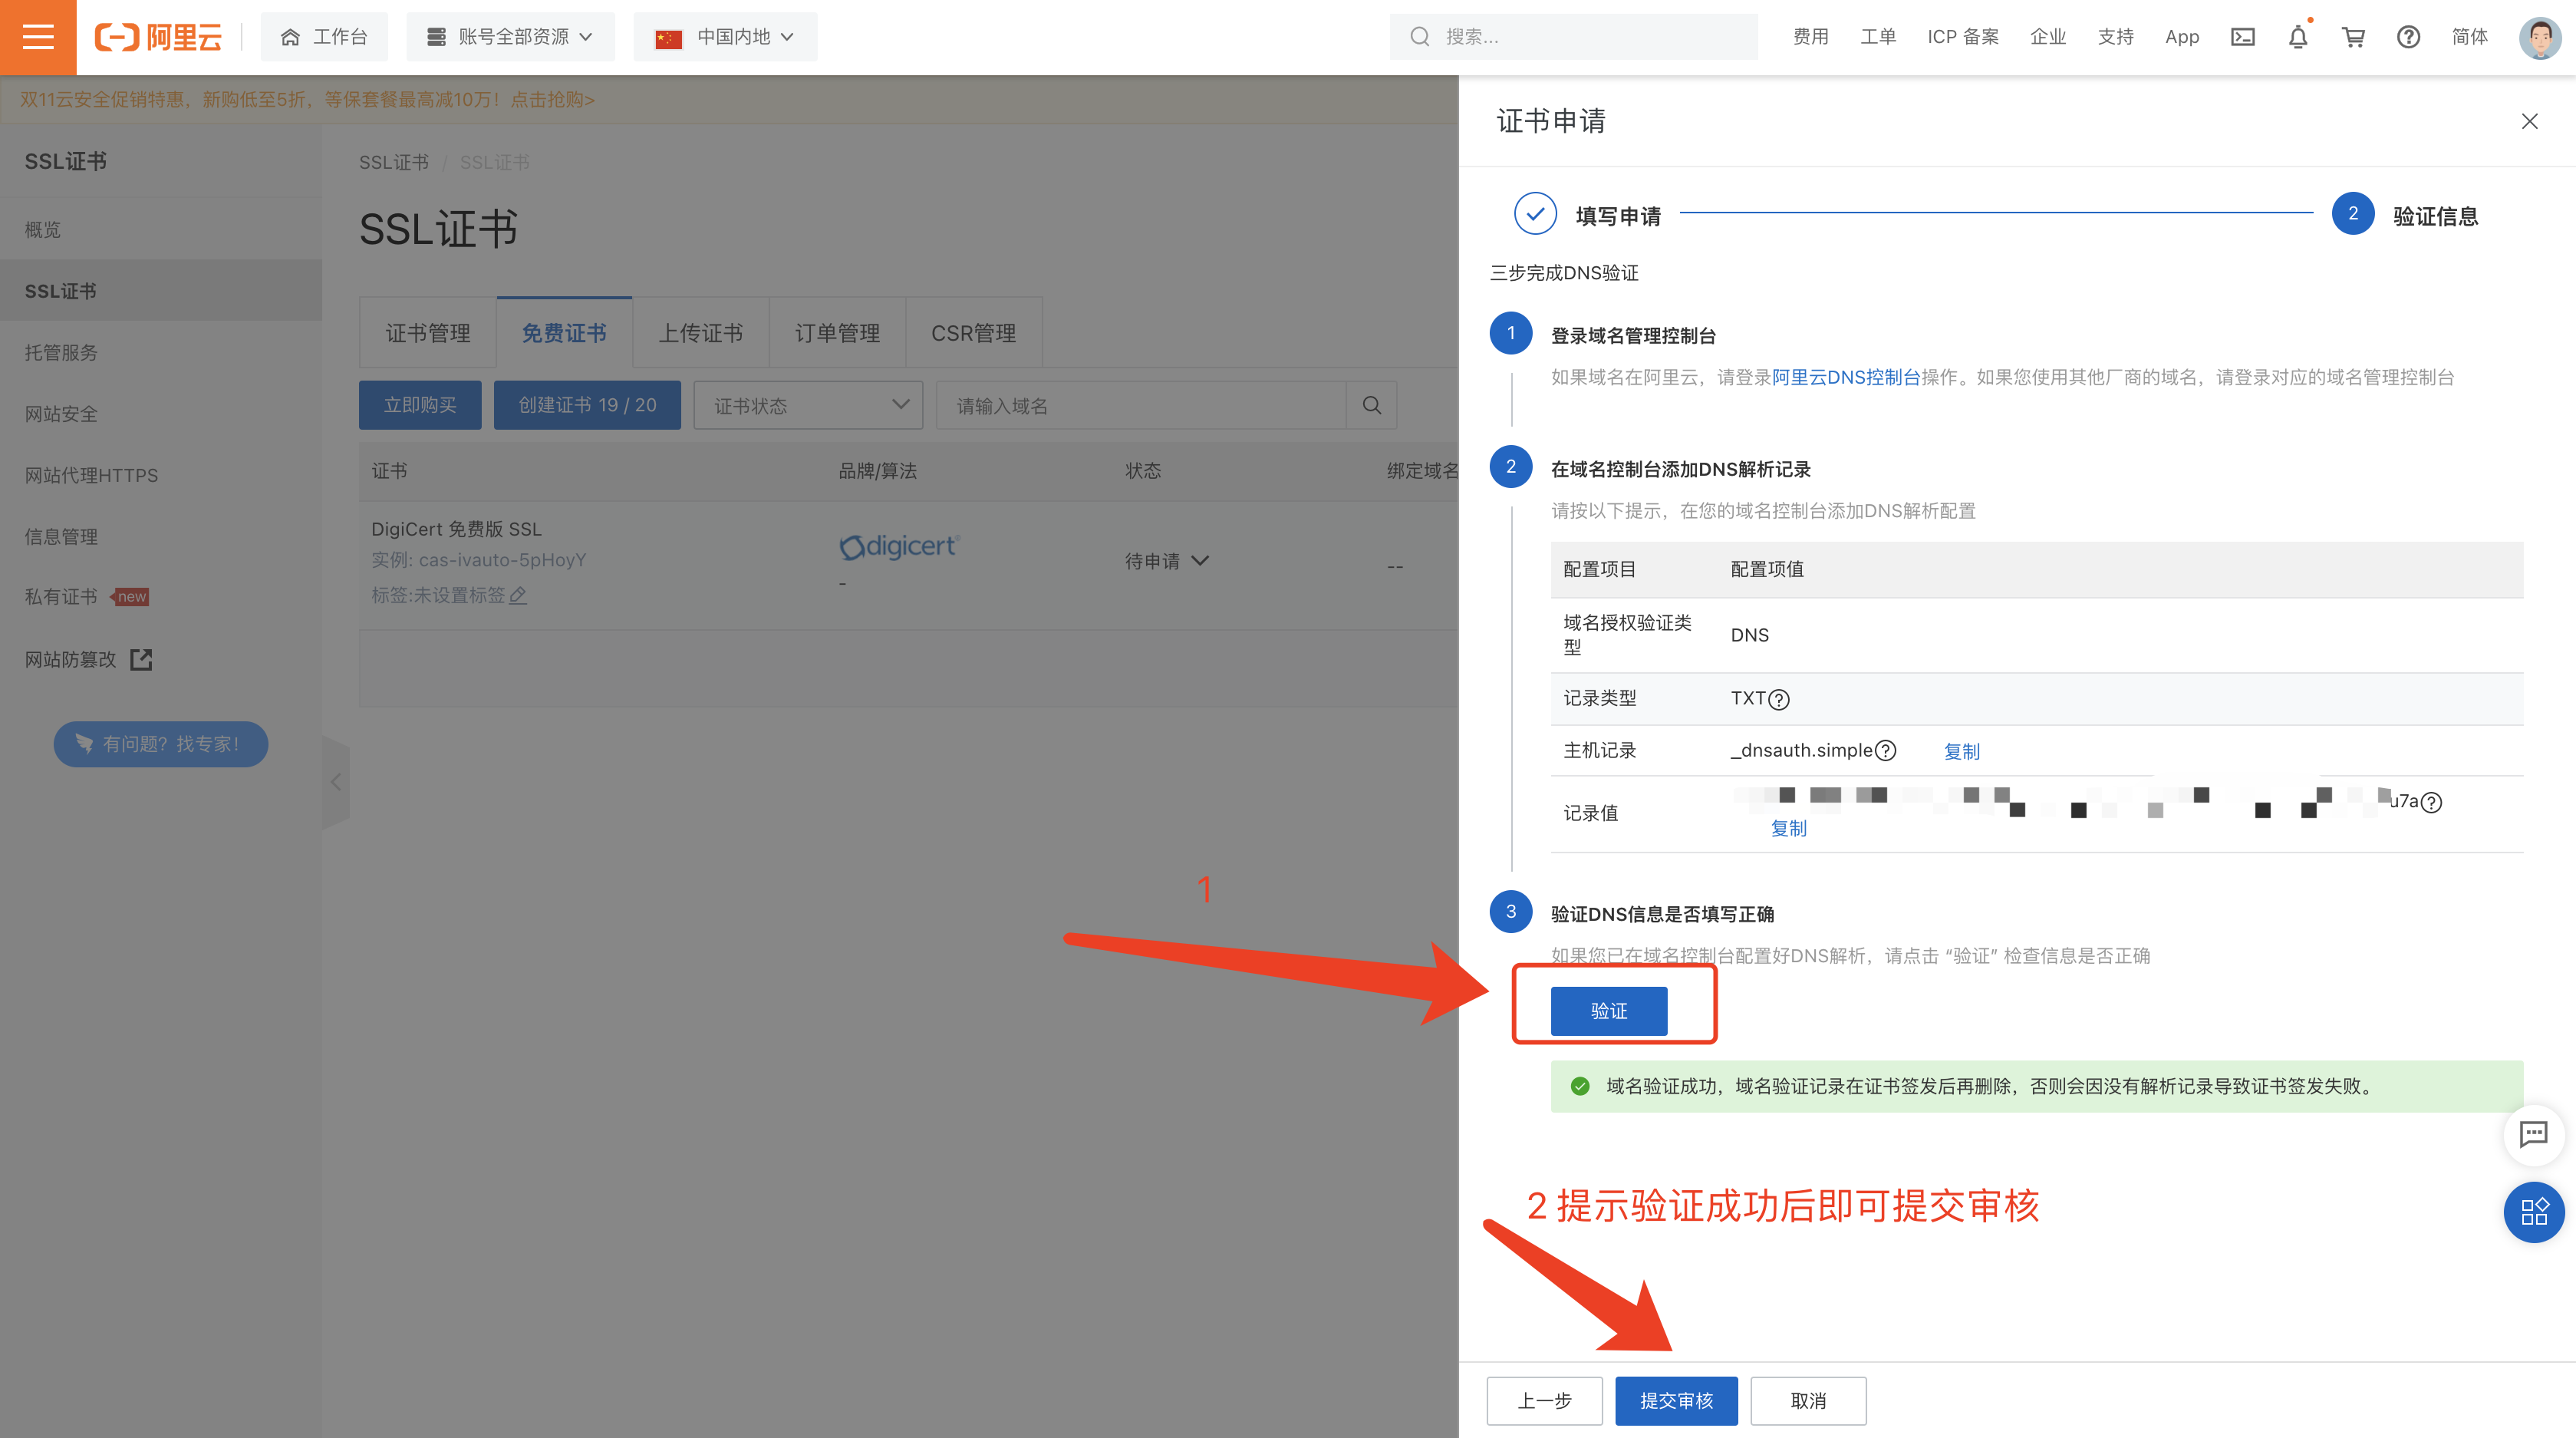Click the Aliyun logo
Image resolution: width=2576 pixels, height=1438 pixels.
click(x=158, y=37)
